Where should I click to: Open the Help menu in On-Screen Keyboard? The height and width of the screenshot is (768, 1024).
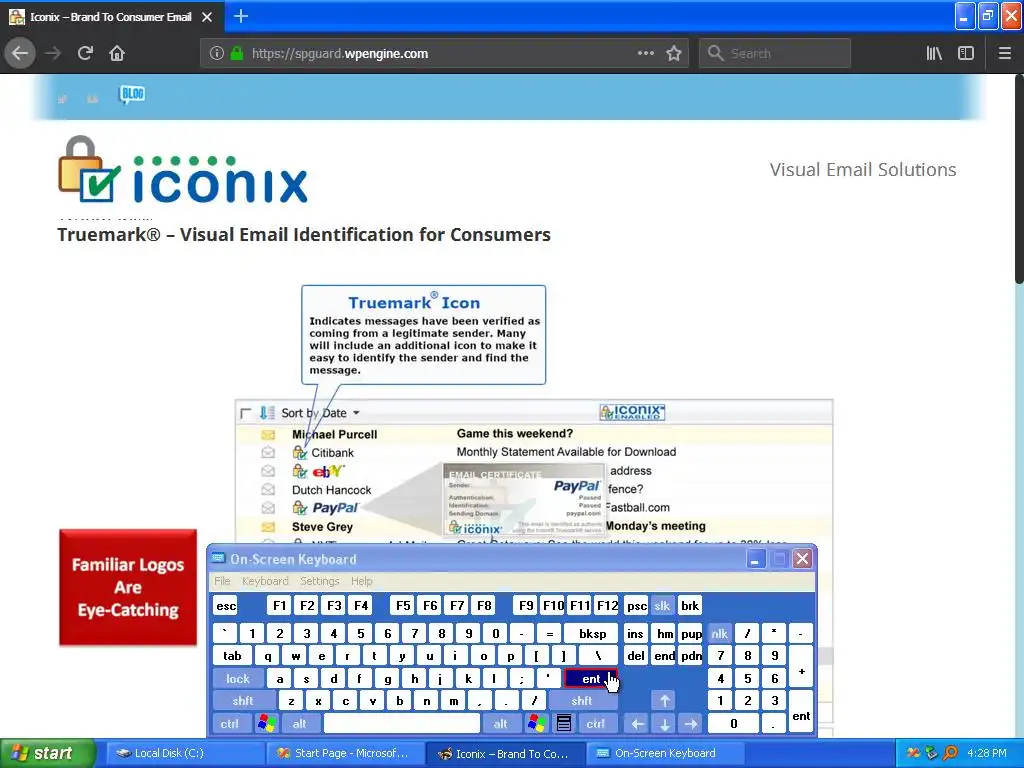point(362,581)
